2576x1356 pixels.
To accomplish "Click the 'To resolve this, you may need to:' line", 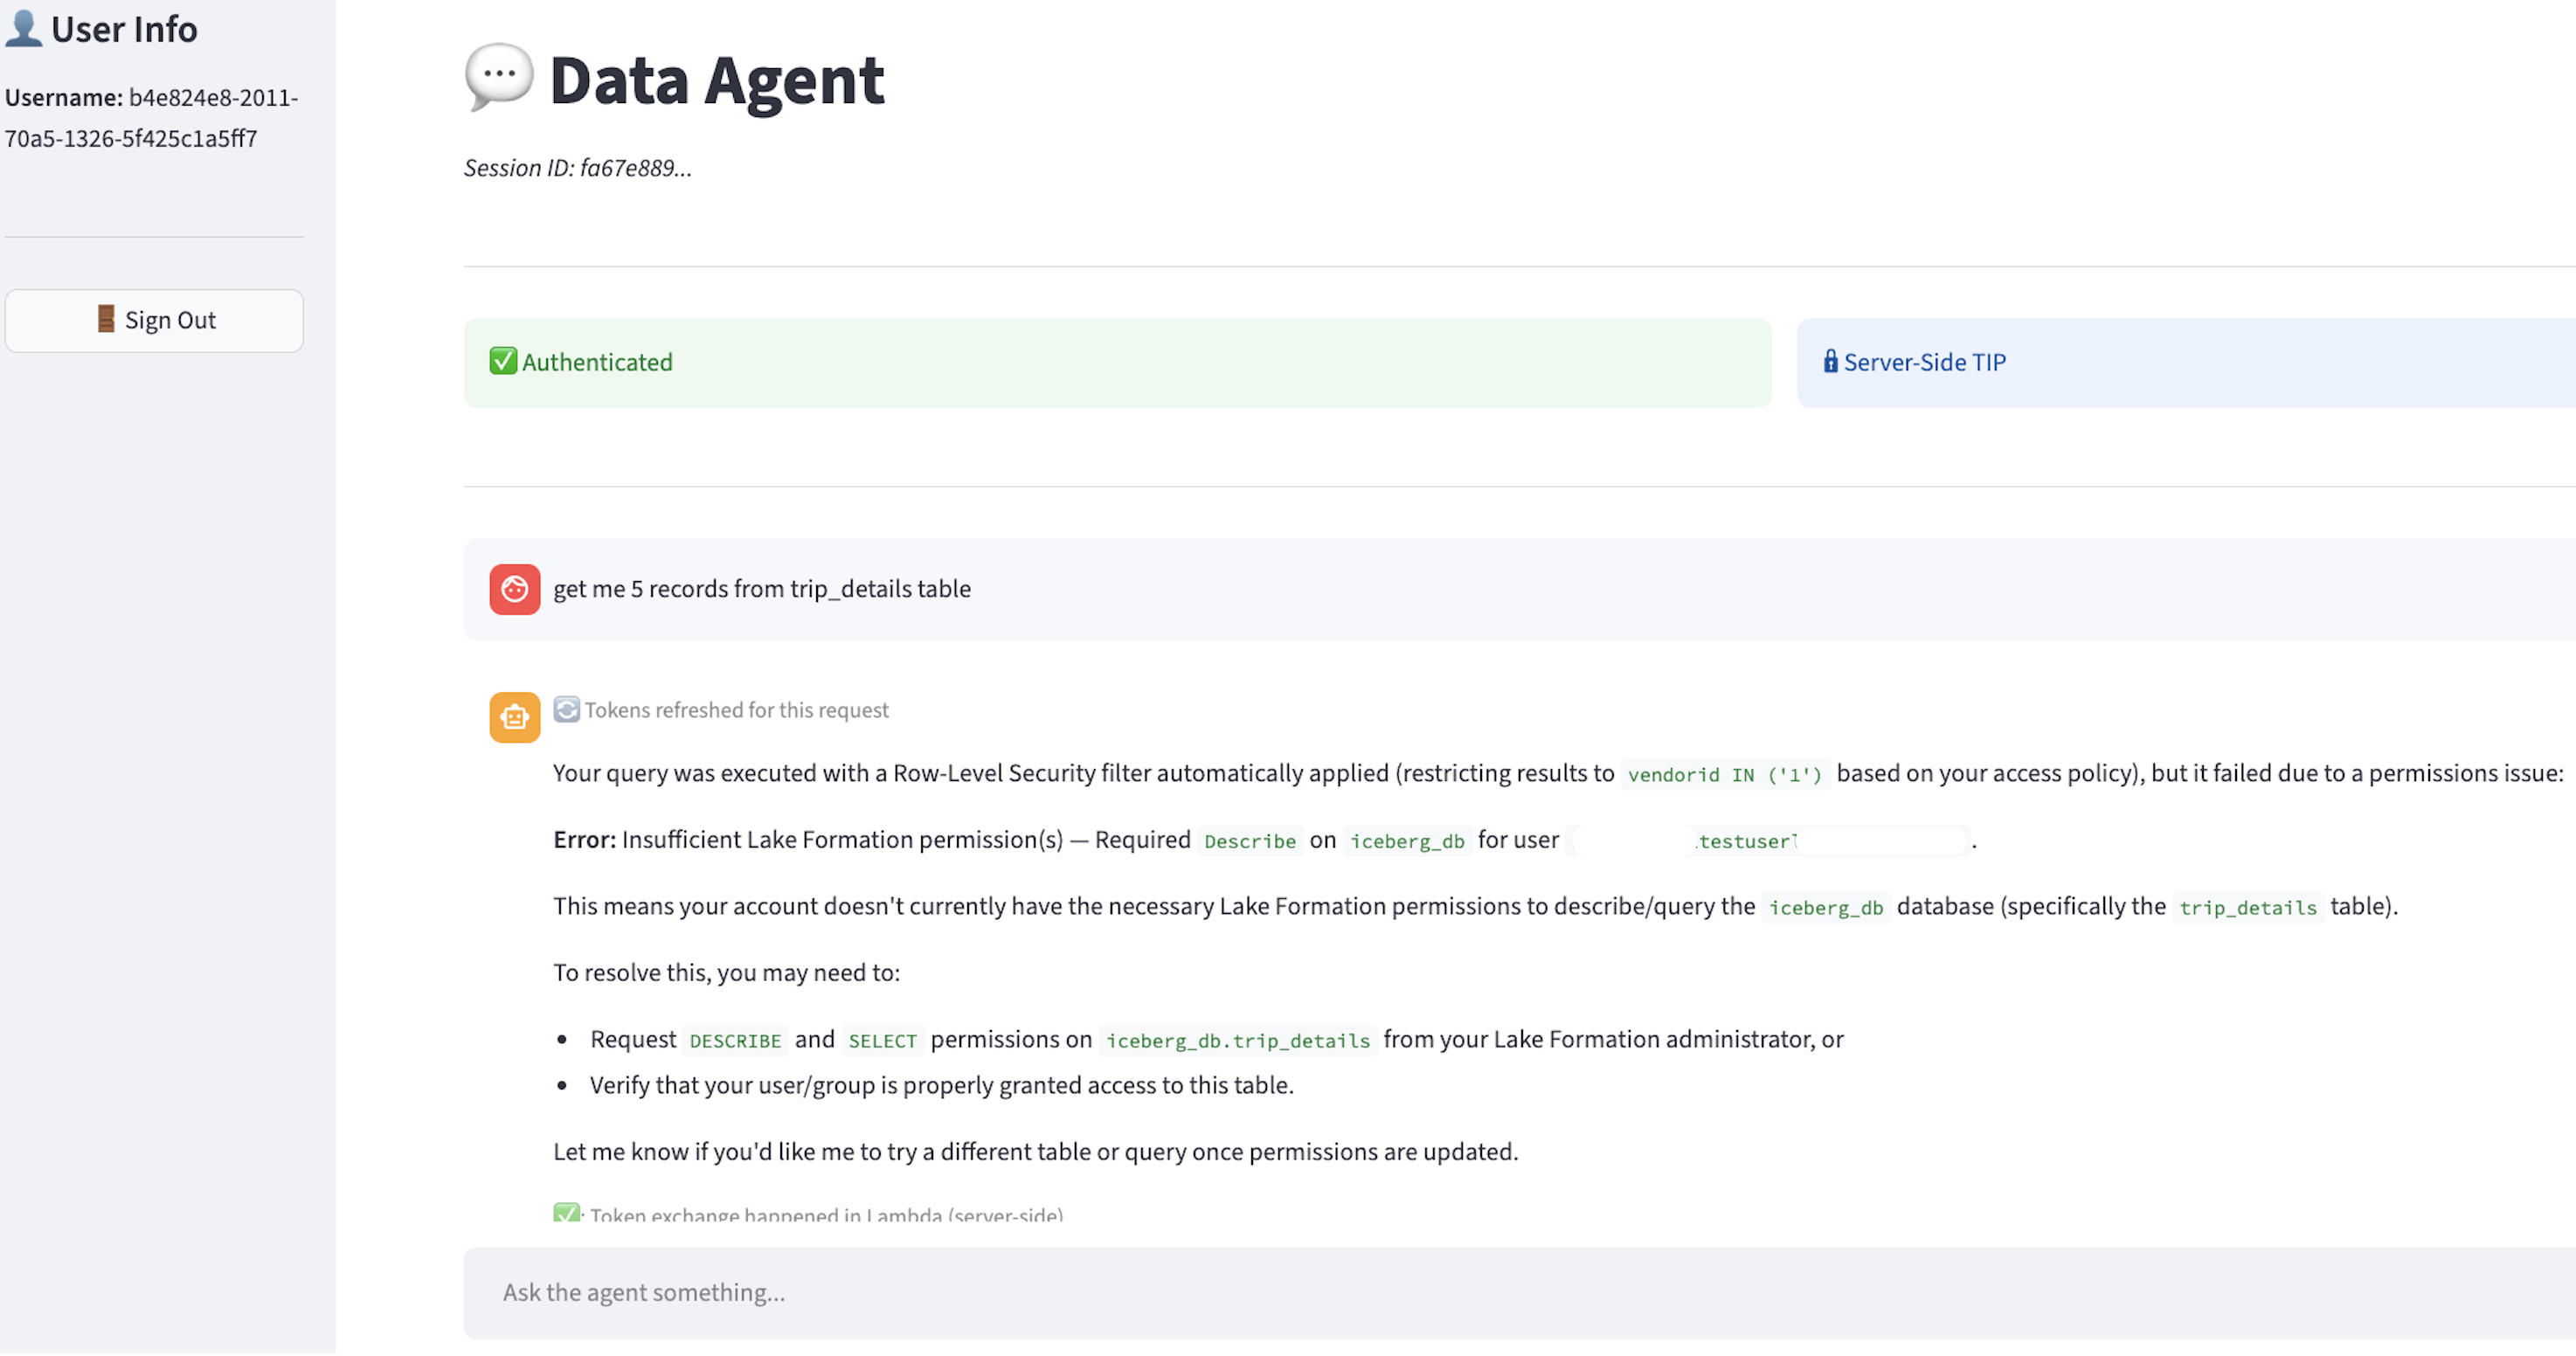I will click(727, 973).
